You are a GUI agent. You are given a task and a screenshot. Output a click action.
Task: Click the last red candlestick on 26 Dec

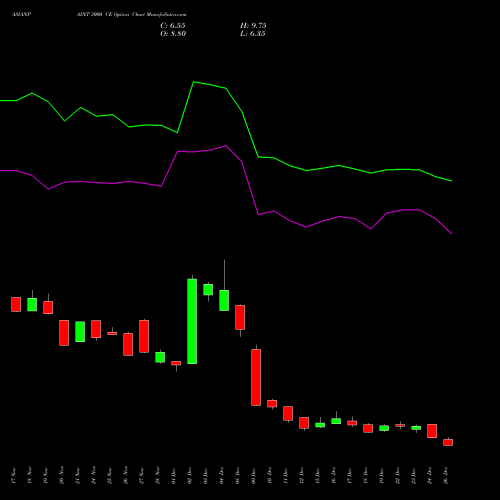tap(448, 442)
